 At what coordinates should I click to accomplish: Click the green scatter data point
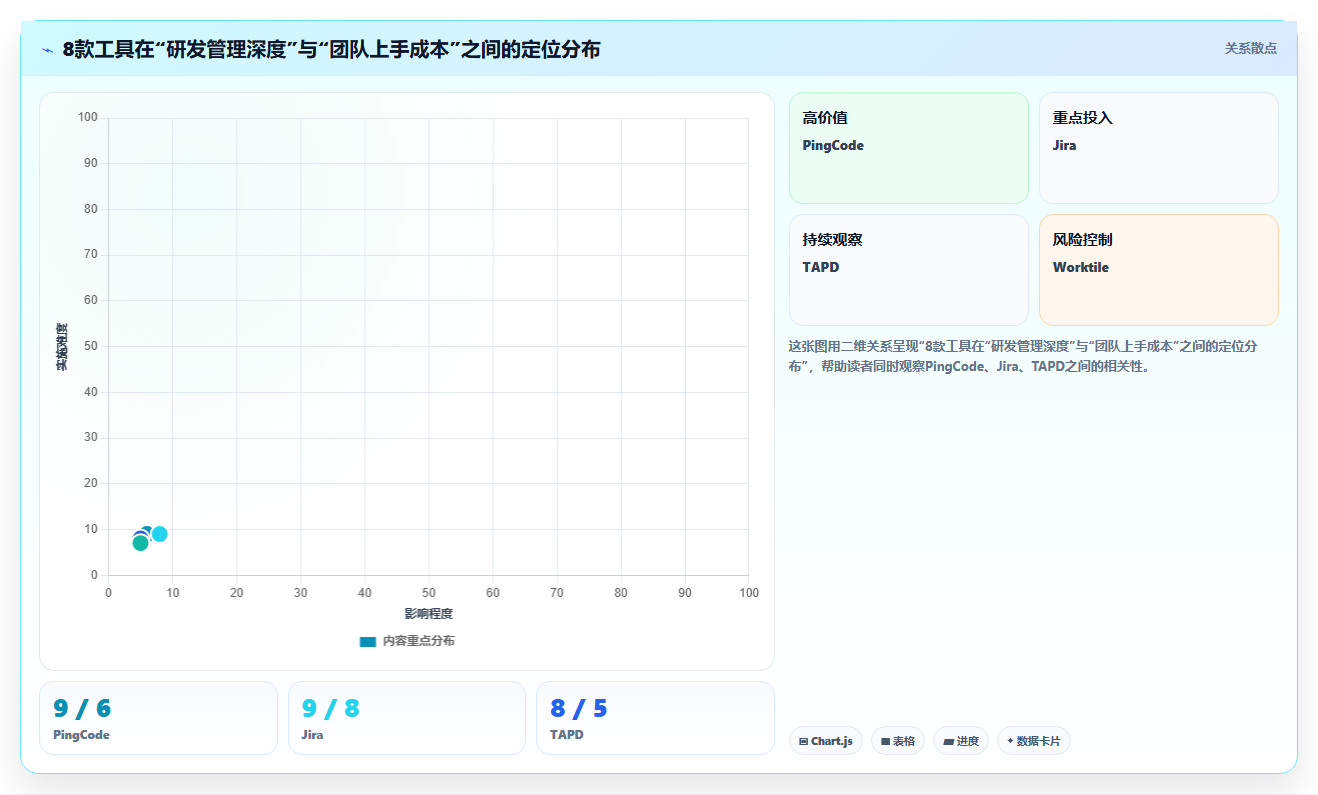pos(140,543)
